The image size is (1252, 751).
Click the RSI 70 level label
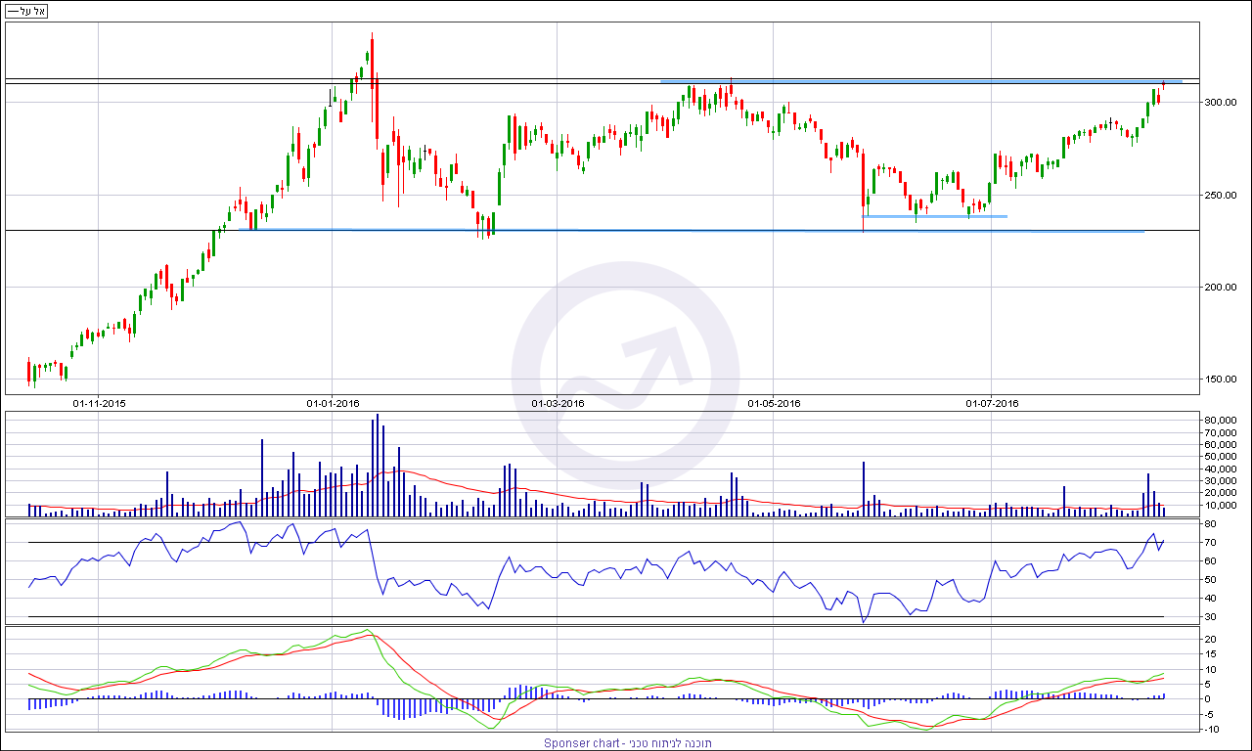pyautogui.click(x=1210, y=542)
